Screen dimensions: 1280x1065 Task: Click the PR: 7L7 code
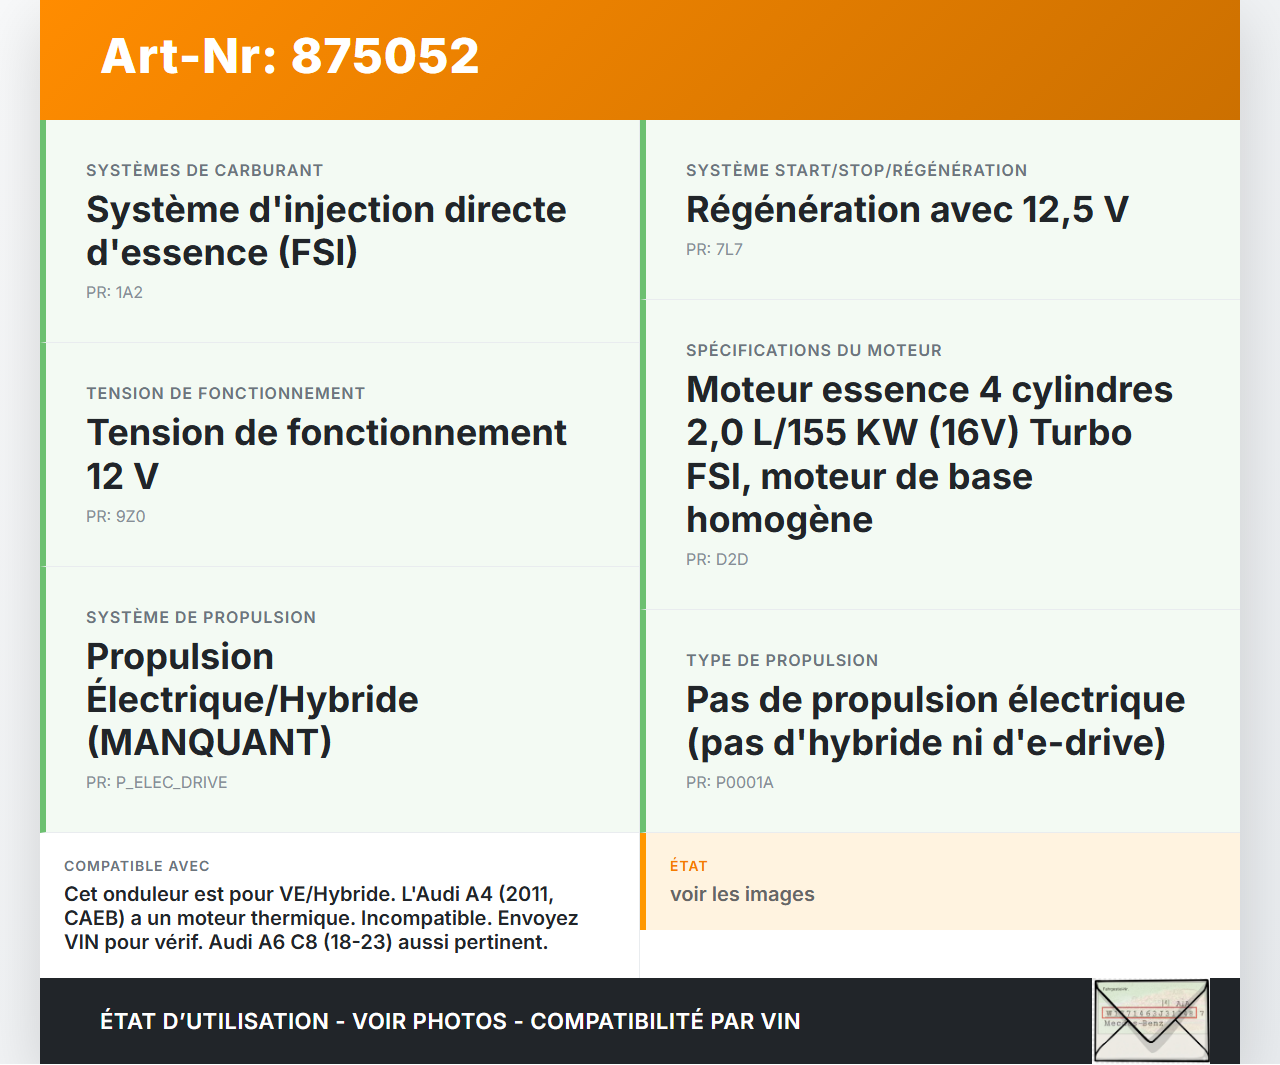714,250
